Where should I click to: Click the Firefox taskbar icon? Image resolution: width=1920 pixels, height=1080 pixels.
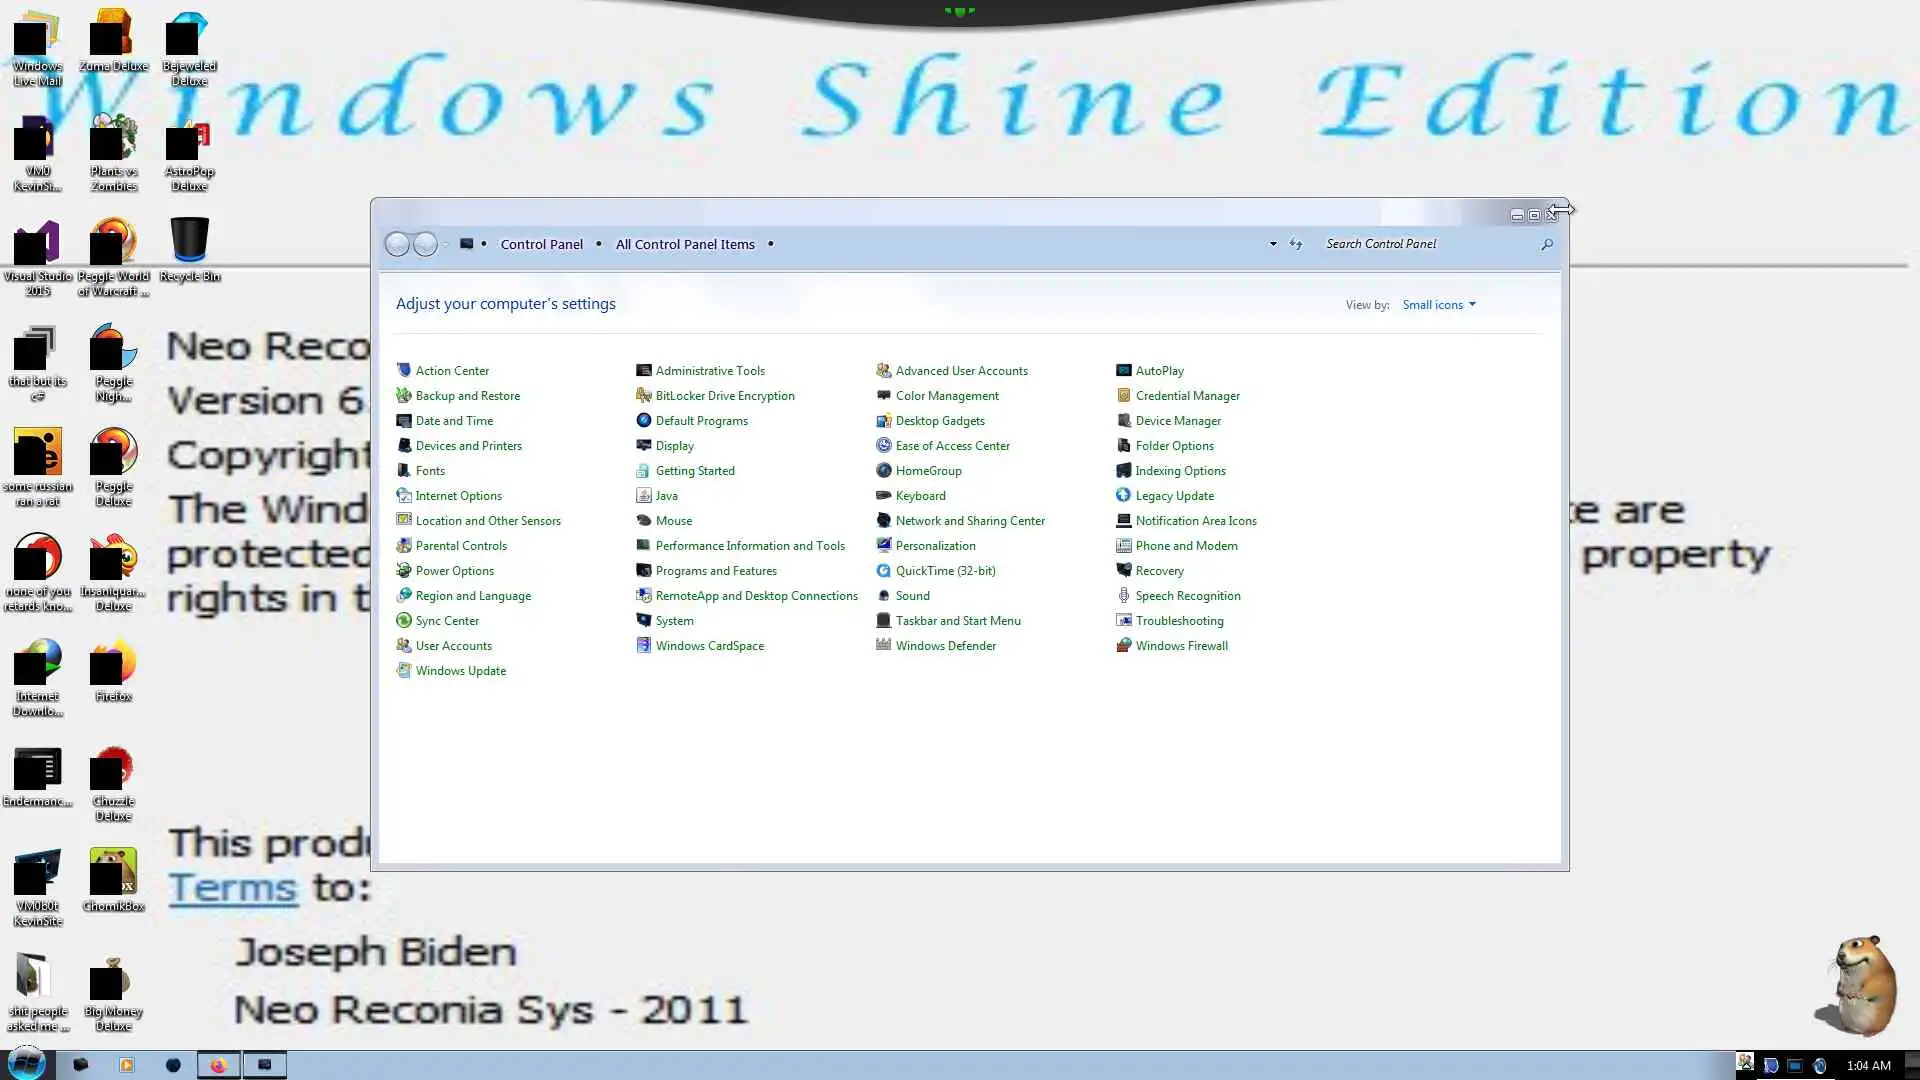click(218, 1065)
